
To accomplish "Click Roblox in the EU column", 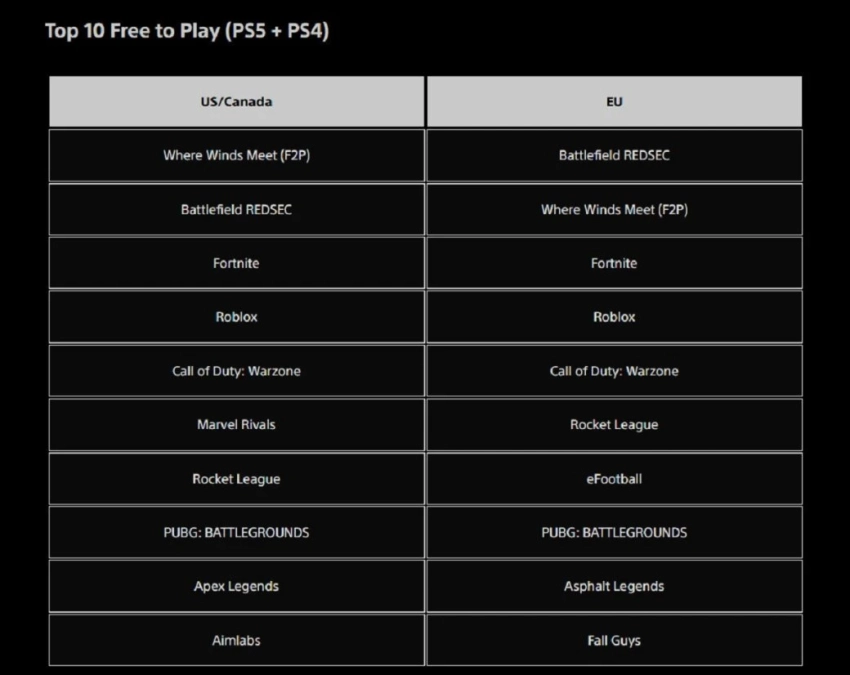I will click(x=614, y=317).
